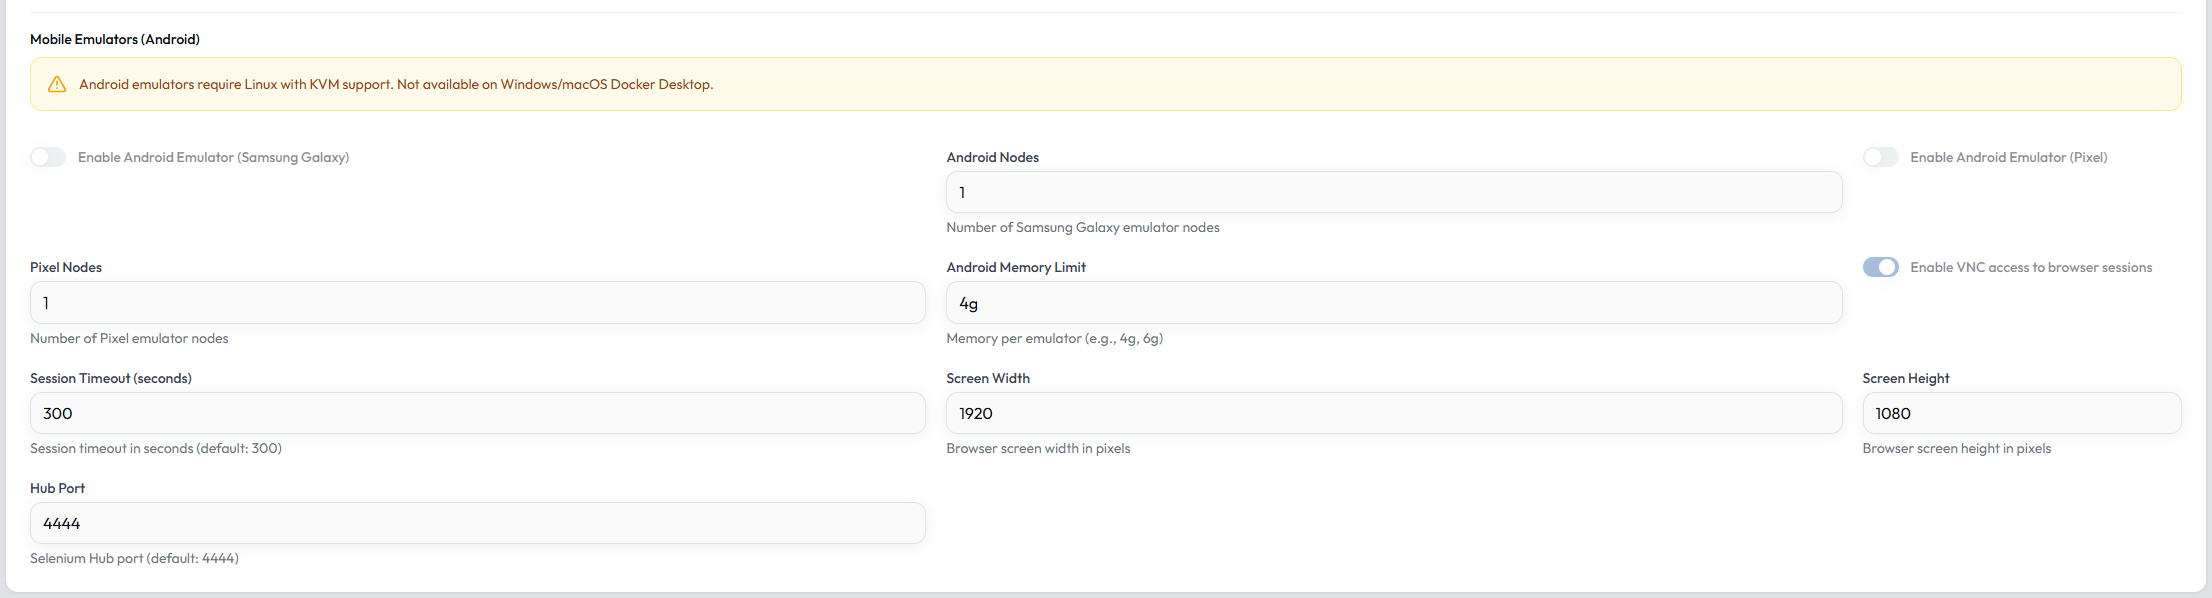
Task: Click 'Selenium Hub port (default: 4444)' hint
Action: [134, 558]
